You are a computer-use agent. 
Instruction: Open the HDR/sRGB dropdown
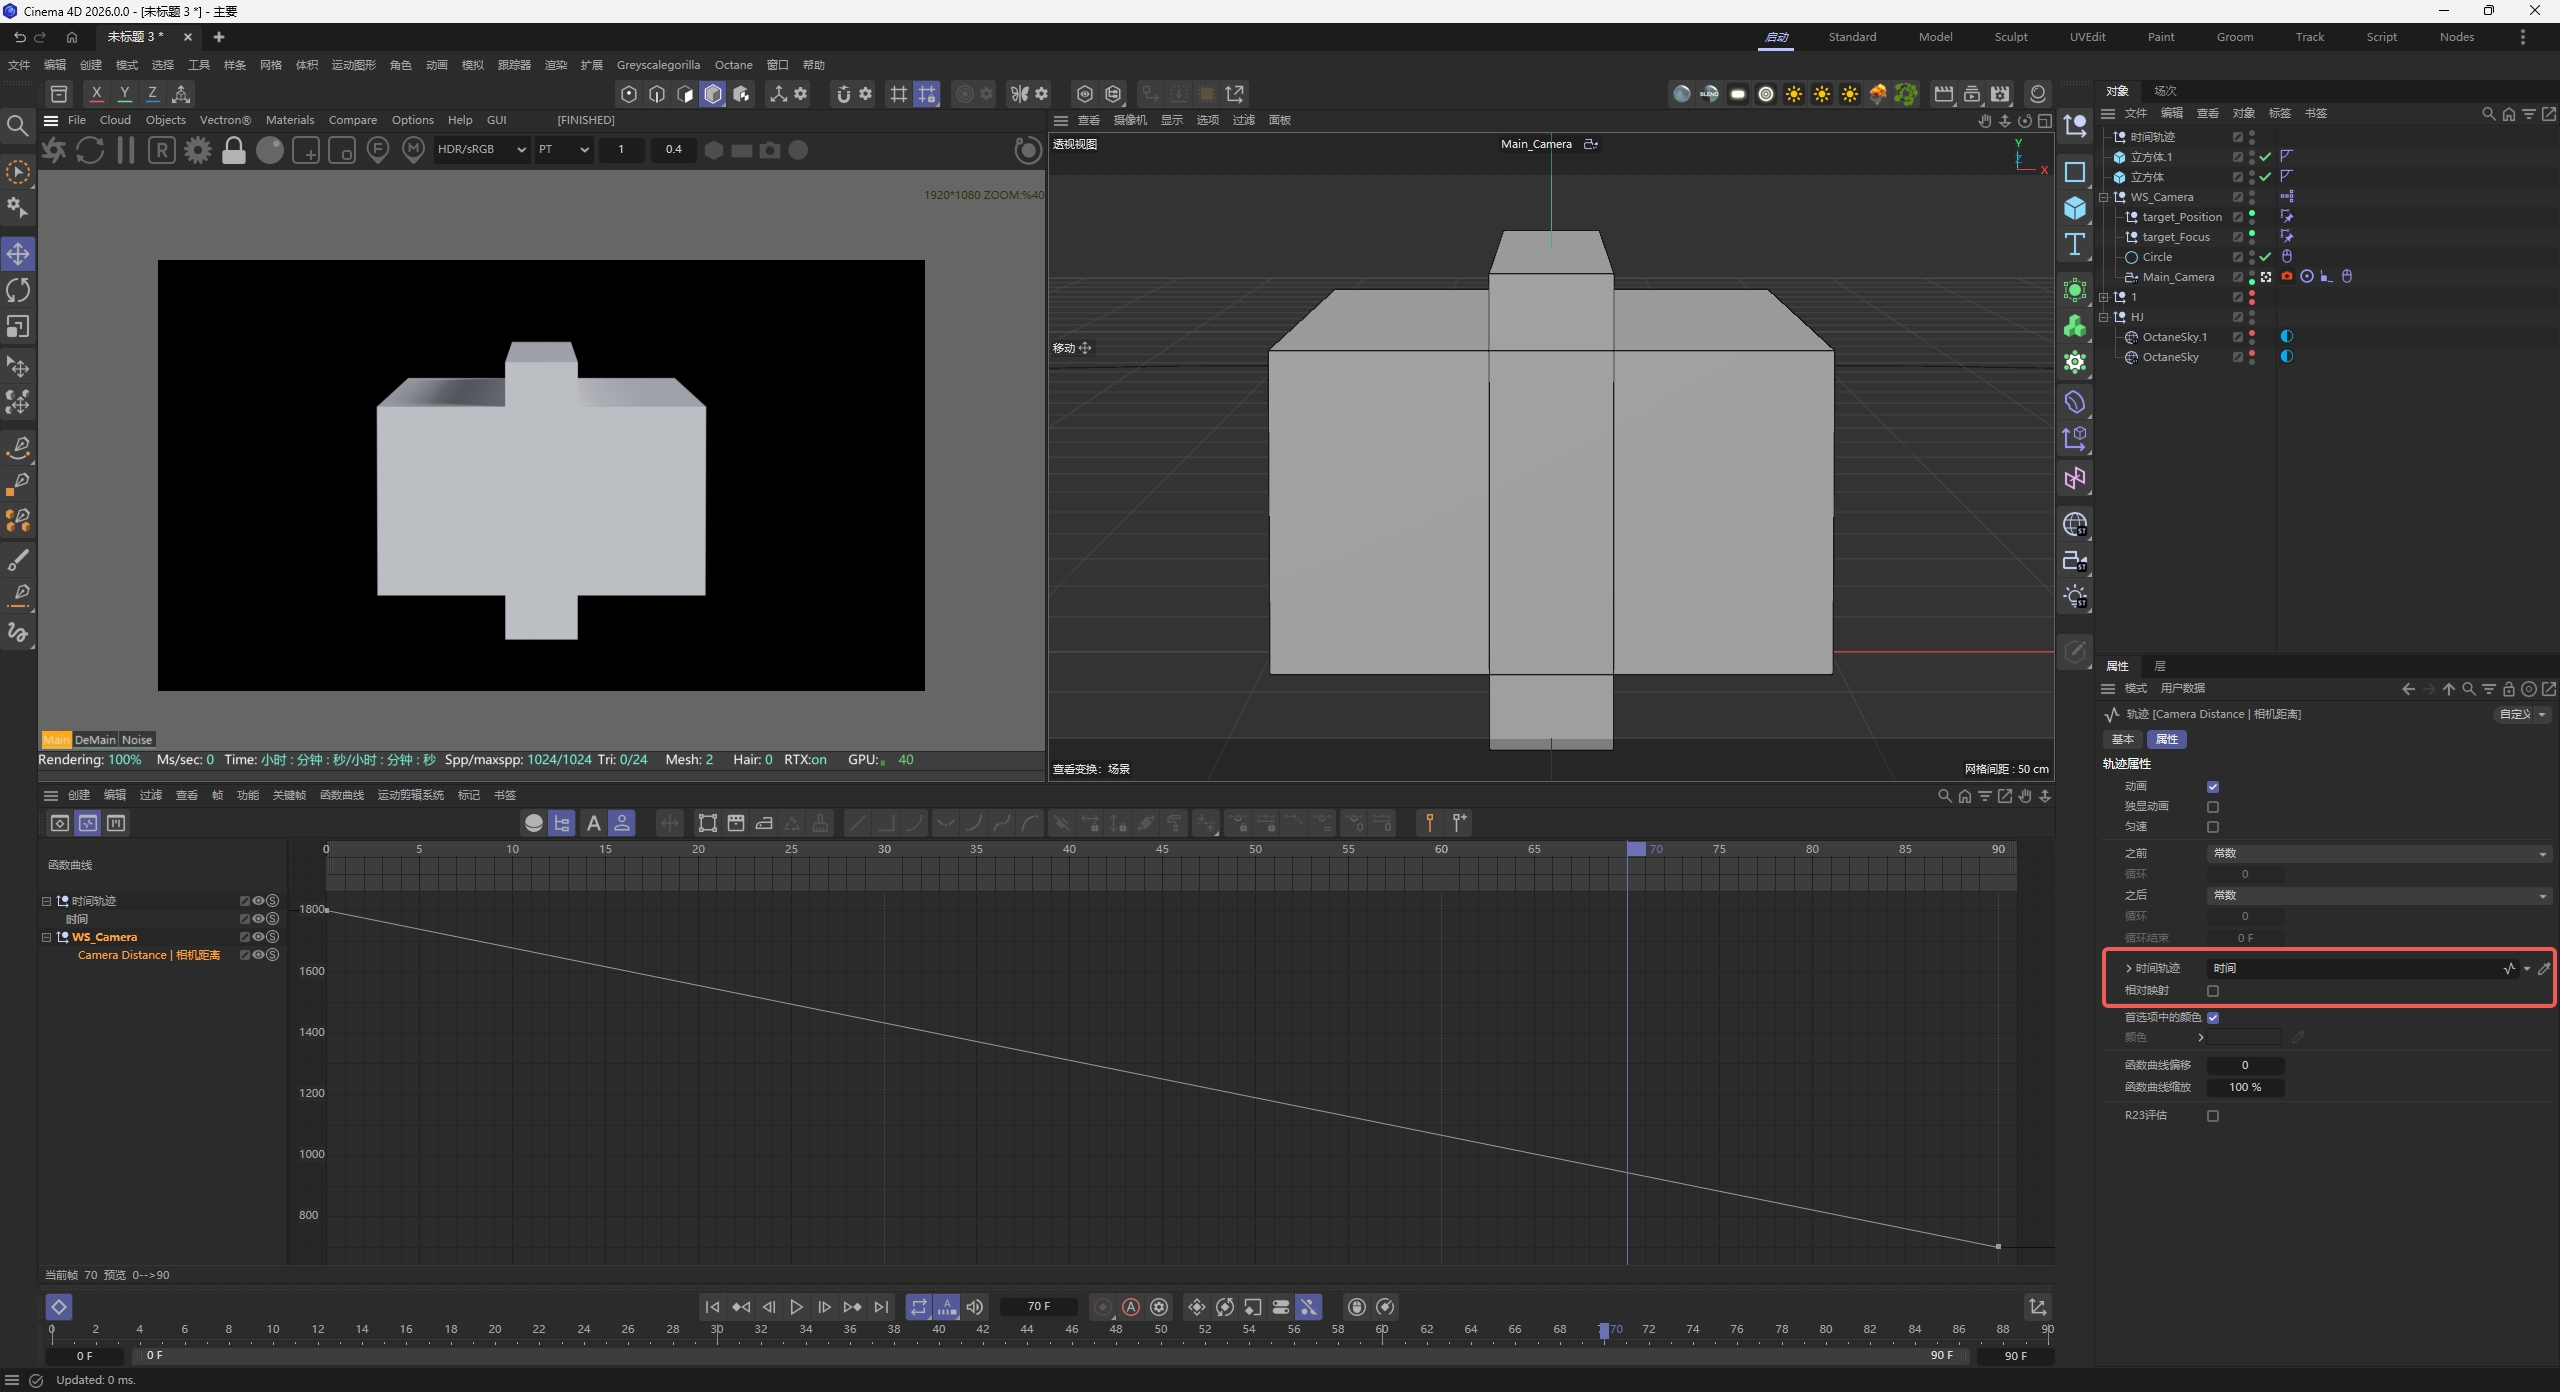[x=481, y=150]
